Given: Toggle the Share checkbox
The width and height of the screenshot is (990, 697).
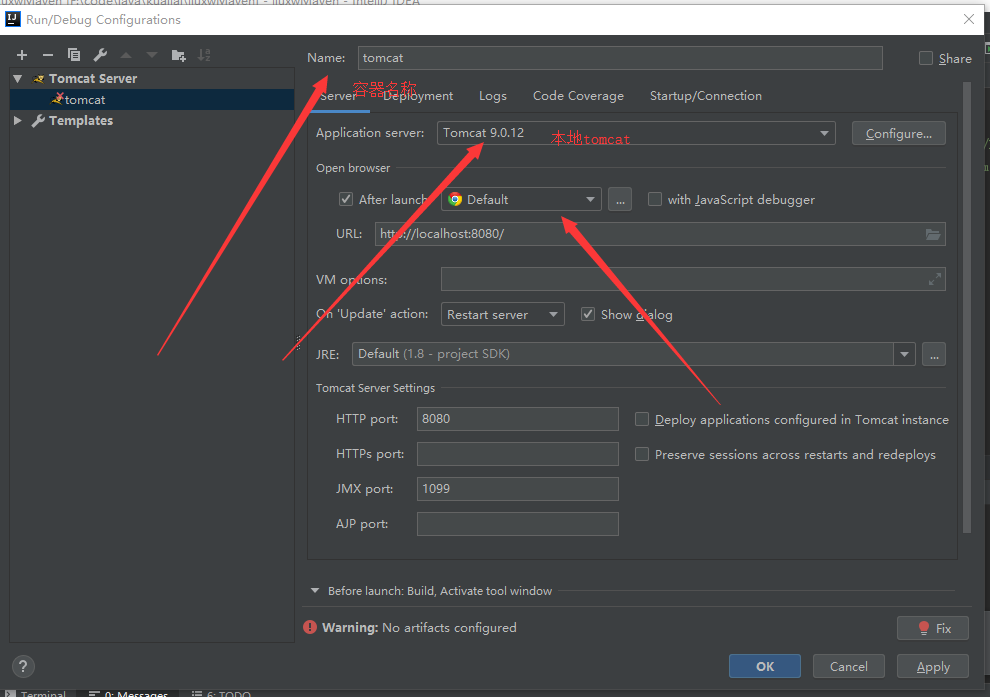Looking at the screenshot, I should tap(926, 58).
